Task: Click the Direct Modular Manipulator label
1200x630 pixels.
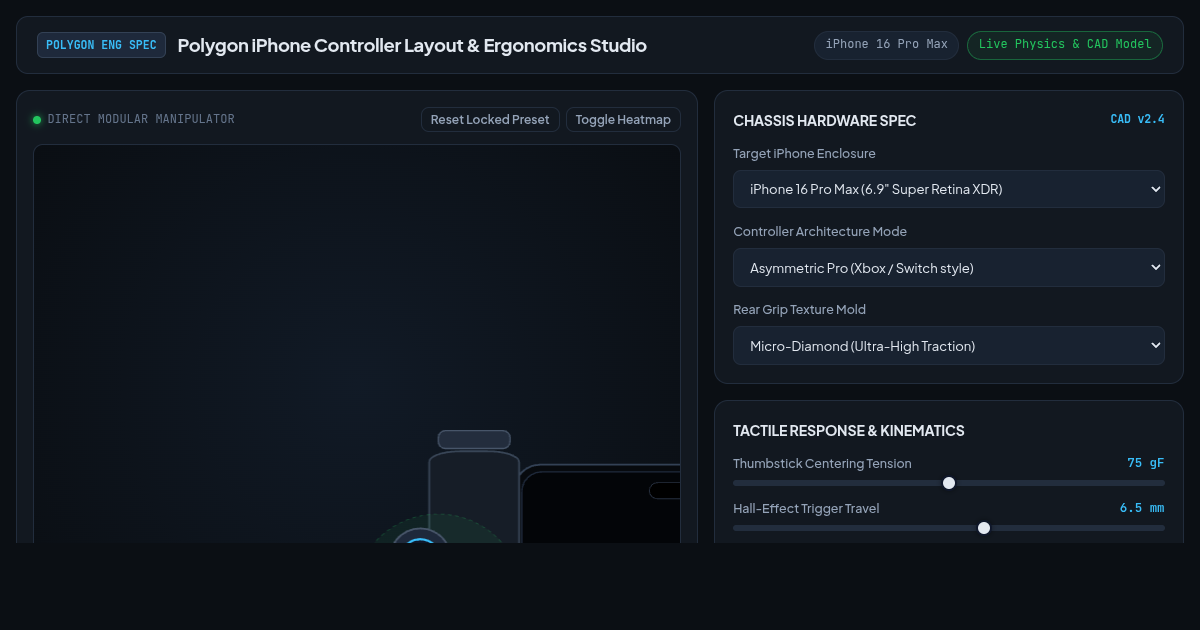Action: (x=141, y=119)
